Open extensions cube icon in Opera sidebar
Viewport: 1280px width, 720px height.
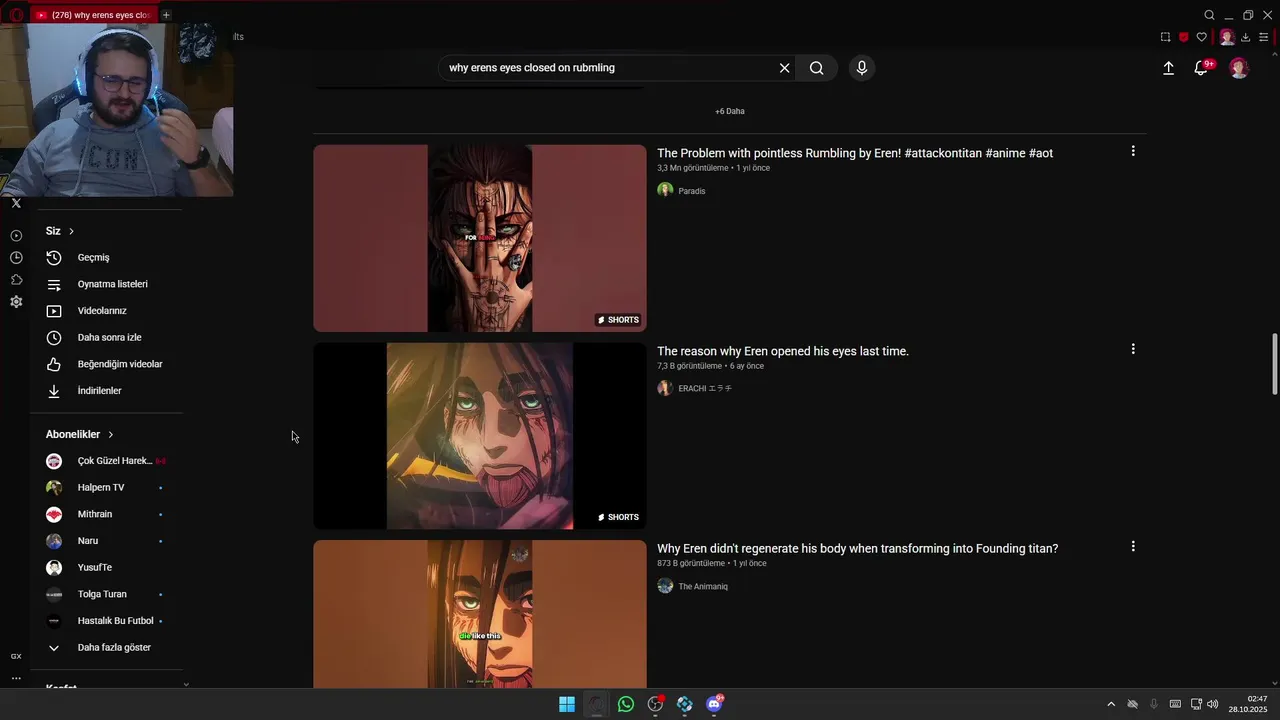point(16,280)
